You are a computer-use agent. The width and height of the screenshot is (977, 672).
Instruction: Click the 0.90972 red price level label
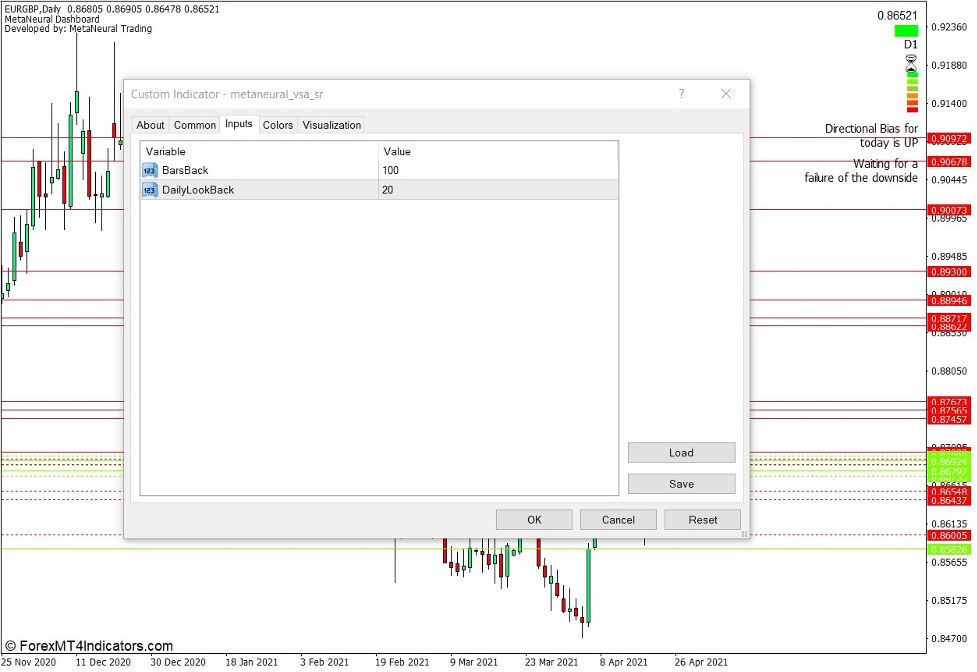pos(947,138)
